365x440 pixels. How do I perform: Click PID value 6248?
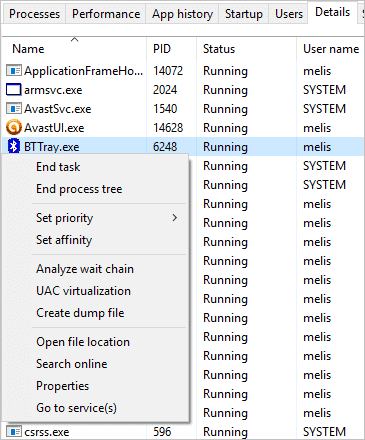[x=165, y=147]
